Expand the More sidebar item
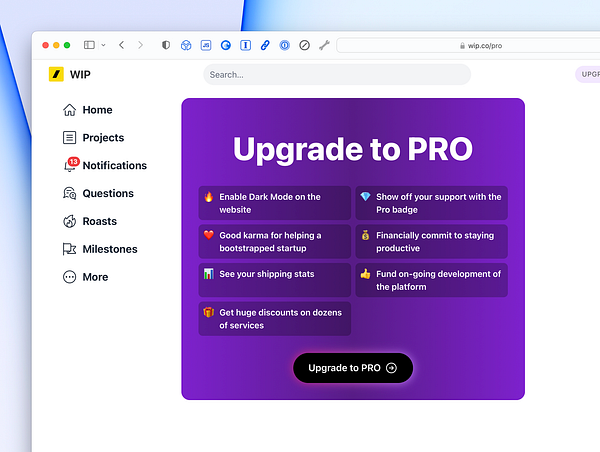Viewport: 600px width, 452px height. 85,277
